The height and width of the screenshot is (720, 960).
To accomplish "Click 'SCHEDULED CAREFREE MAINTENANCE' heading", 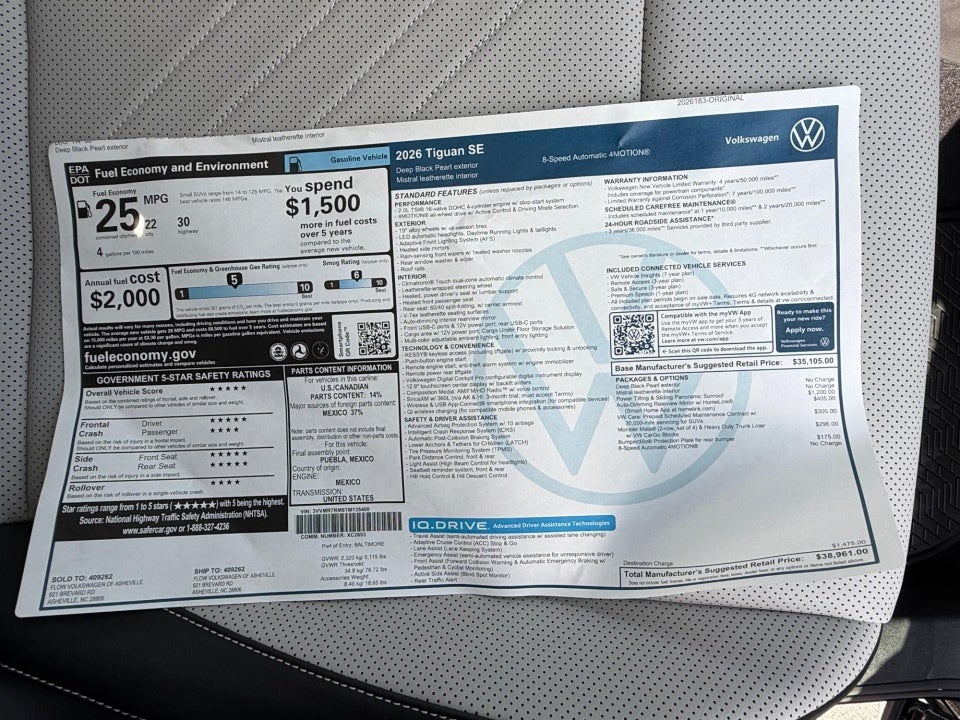I will point(670,206).
